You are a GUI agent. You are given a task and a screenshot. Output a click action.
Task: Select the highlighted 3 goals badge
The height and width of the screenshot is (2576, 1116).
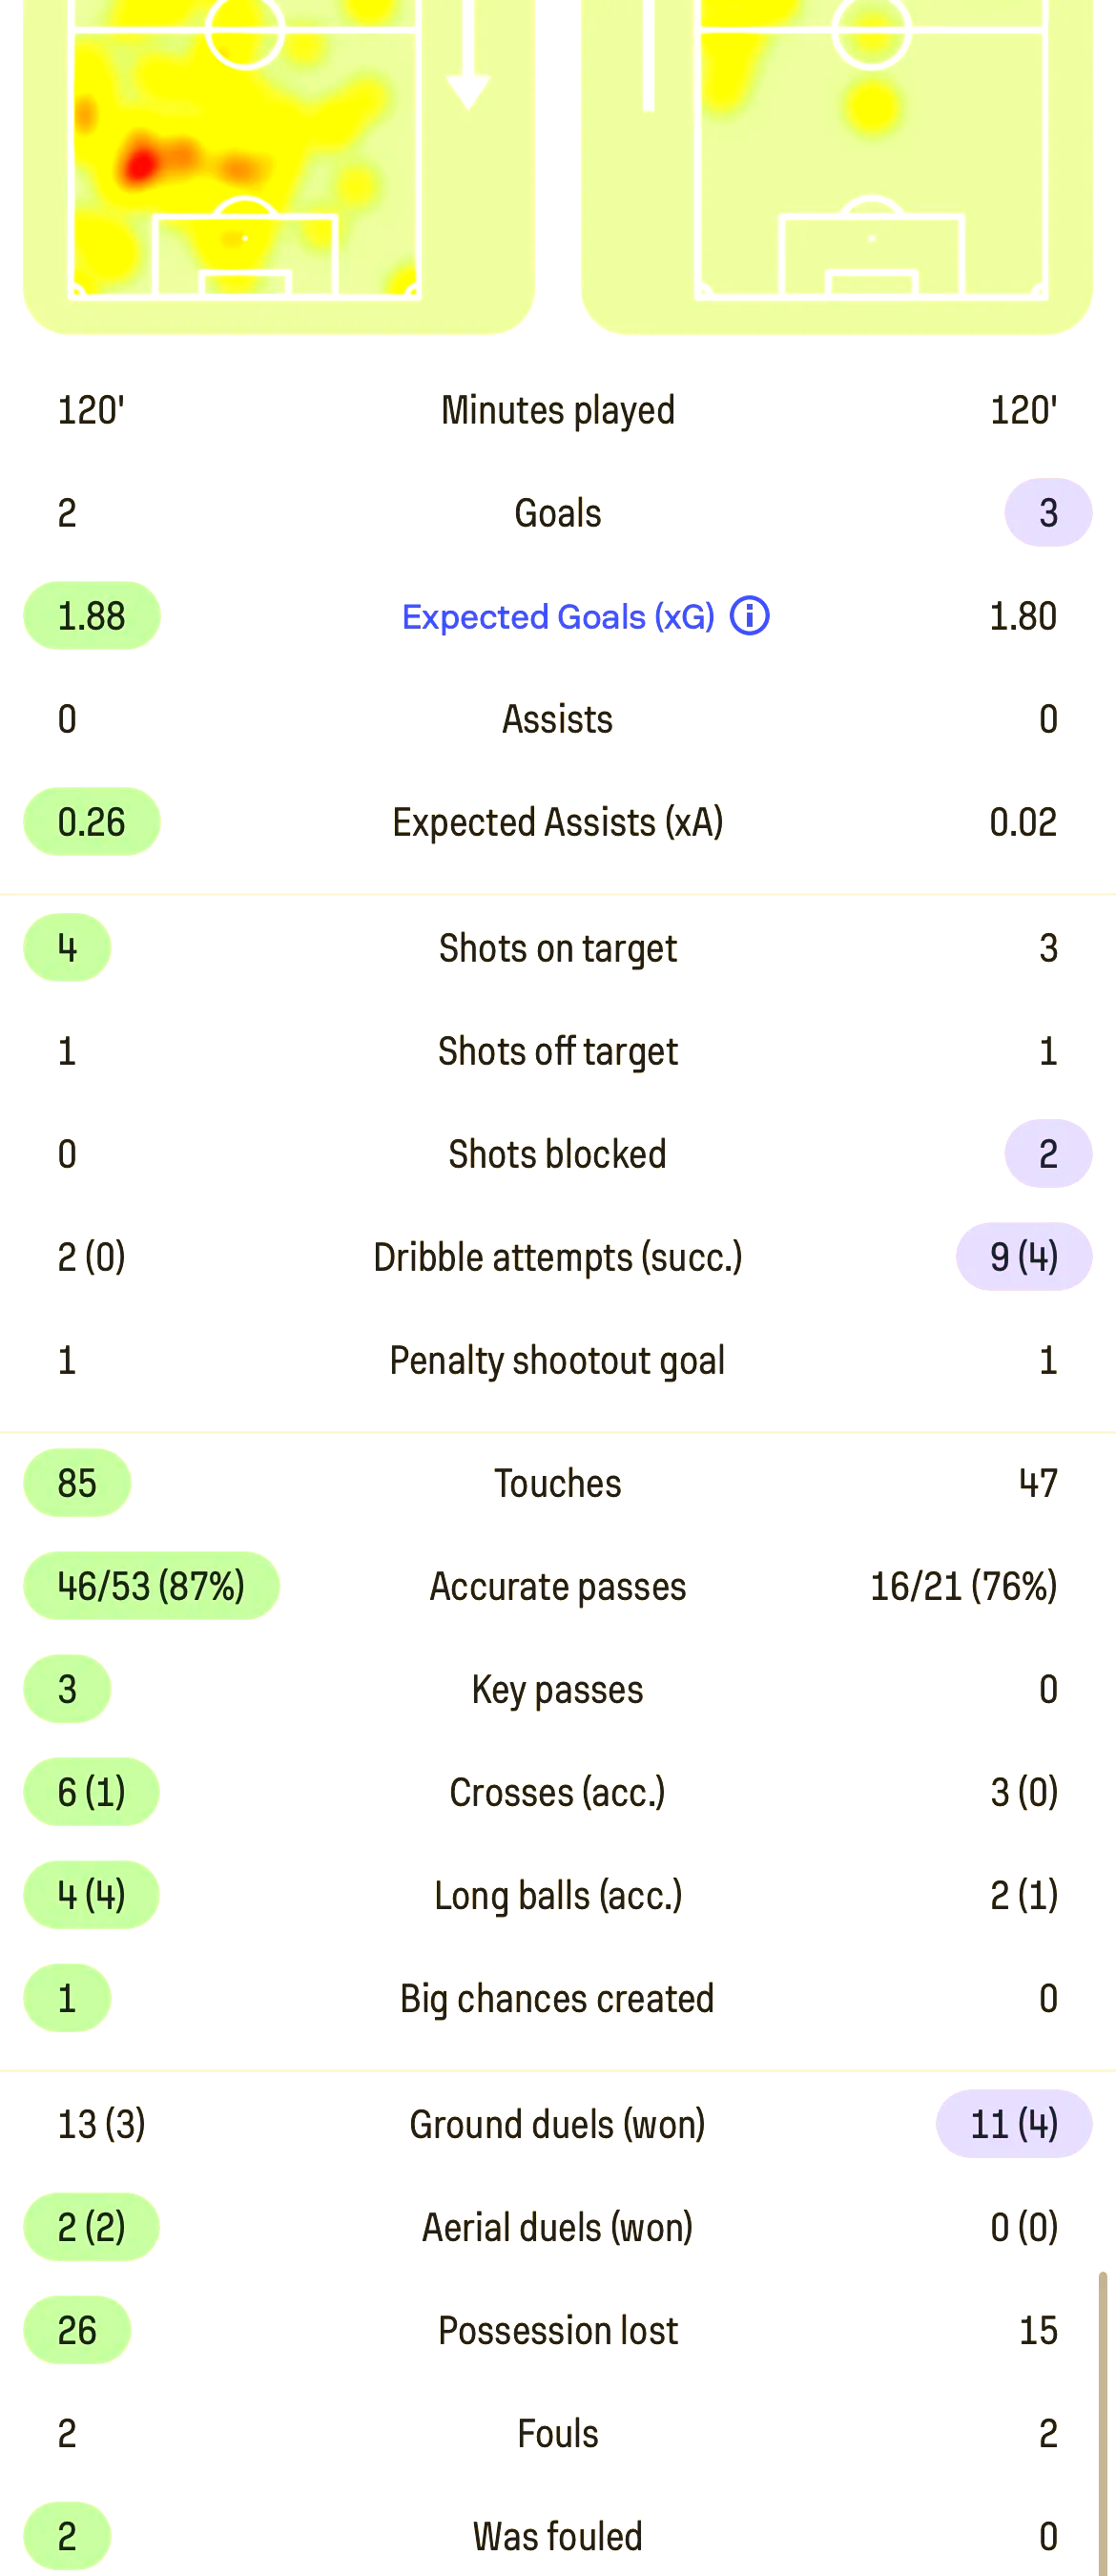[x=1047, y=513]
